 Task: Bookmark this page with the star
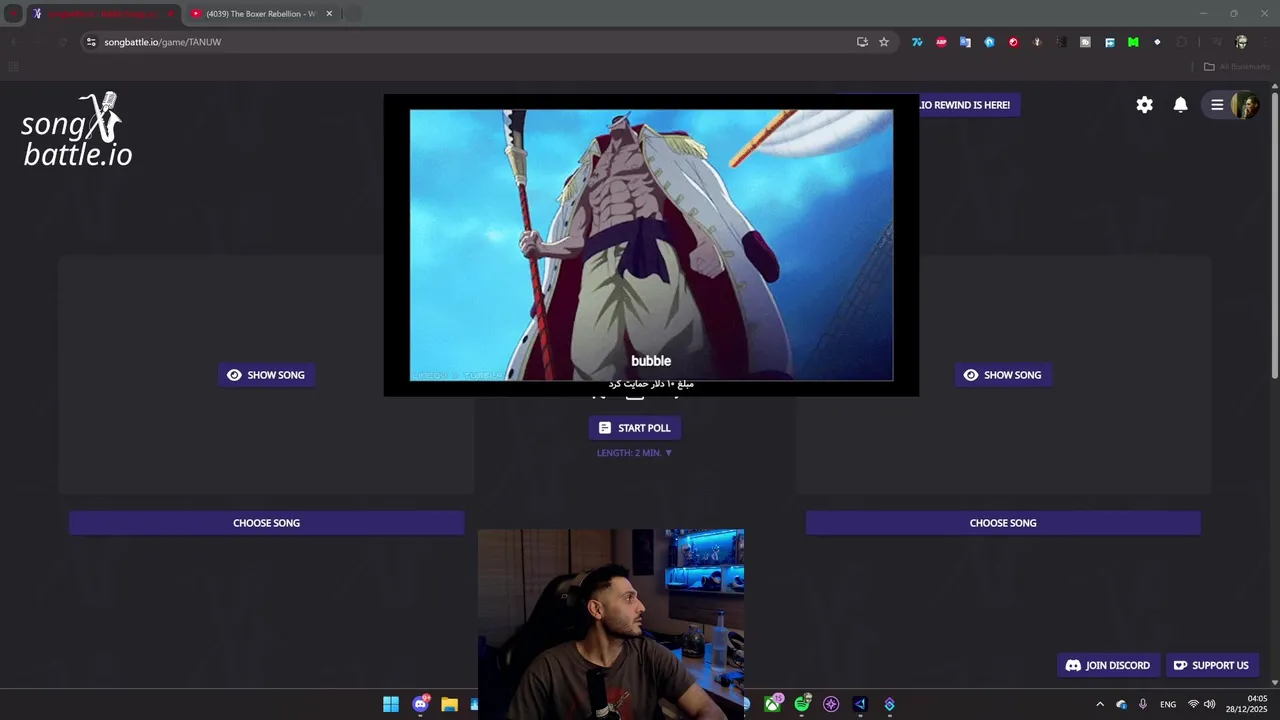point(884,42)
